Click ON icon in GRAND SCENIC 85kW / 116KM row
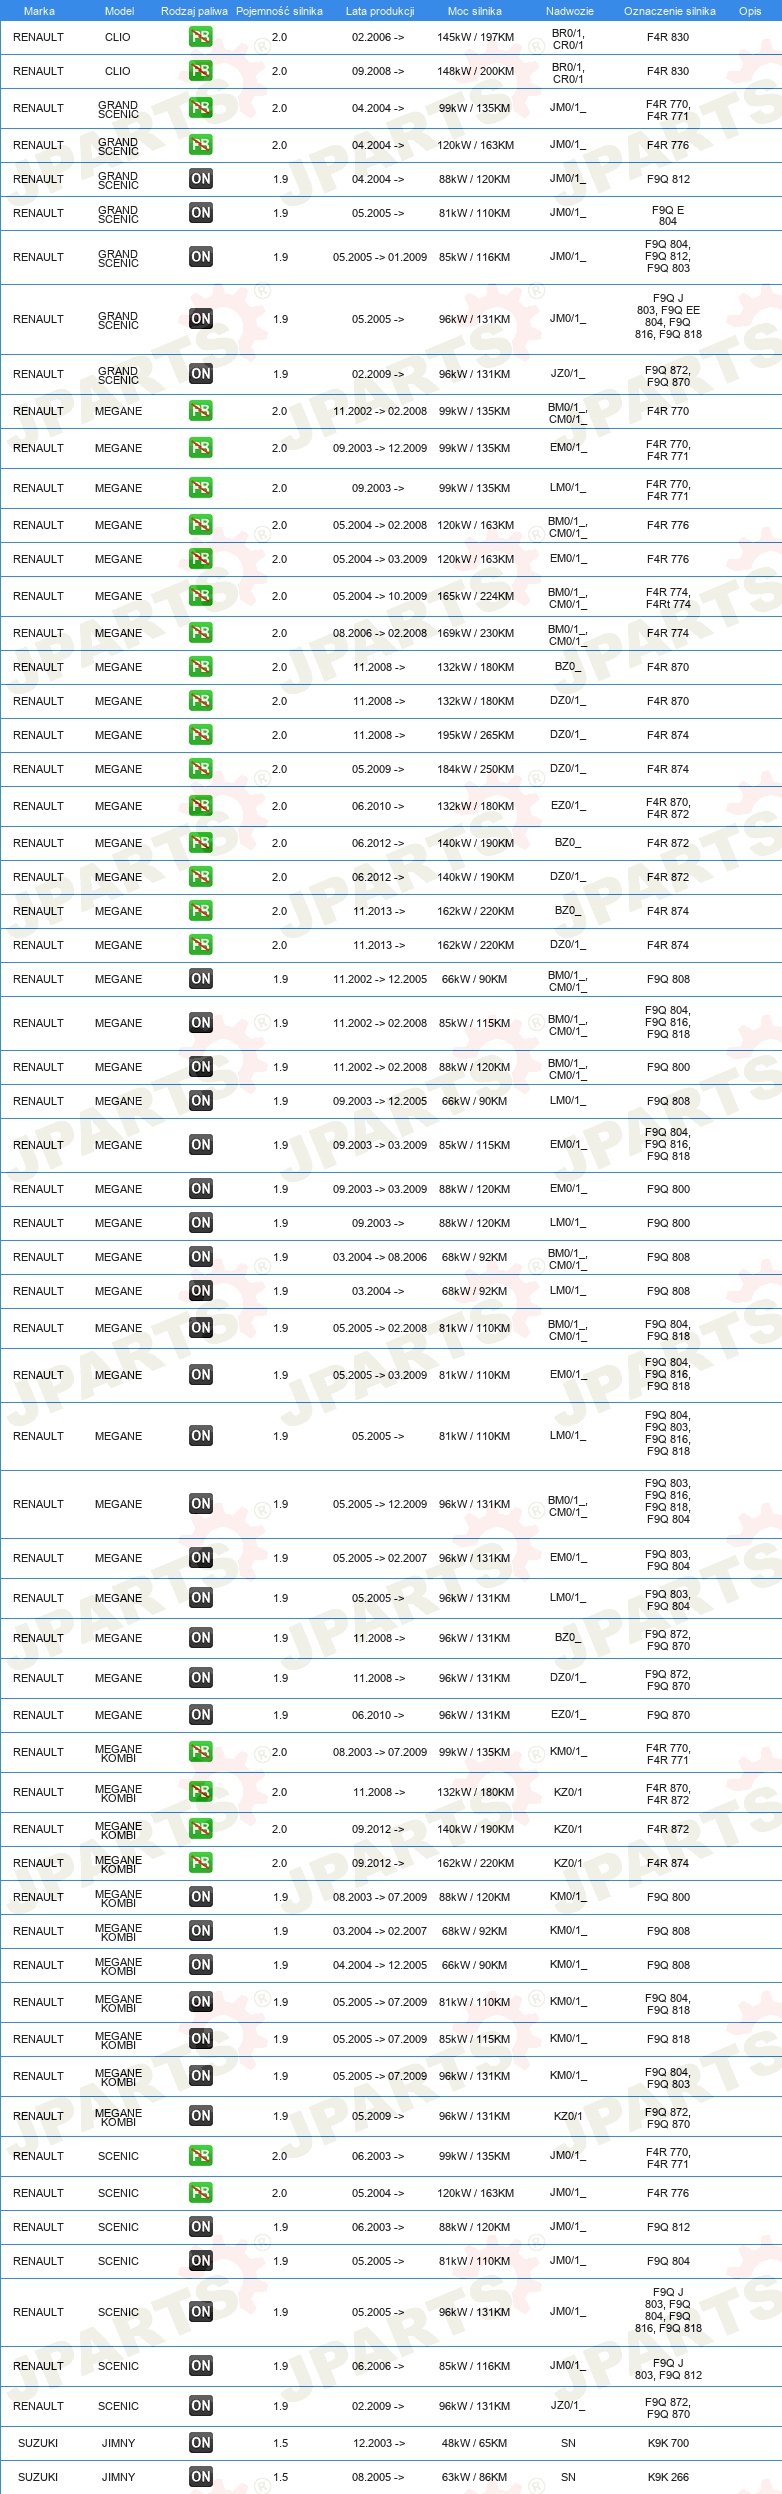This screenshot has width=782, height=2494. click(x=201, y=257)
